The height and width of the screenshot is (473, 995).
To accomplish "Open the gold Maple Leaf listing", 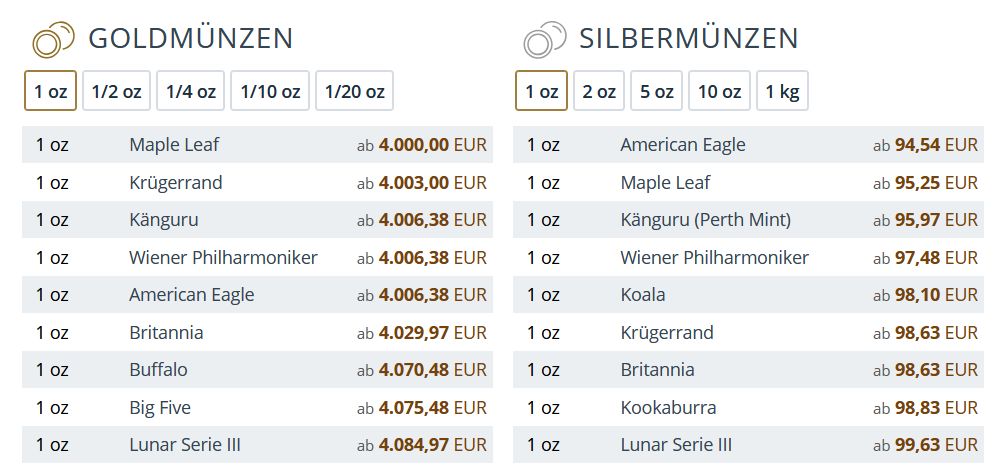I will click(x=174, y=145).
